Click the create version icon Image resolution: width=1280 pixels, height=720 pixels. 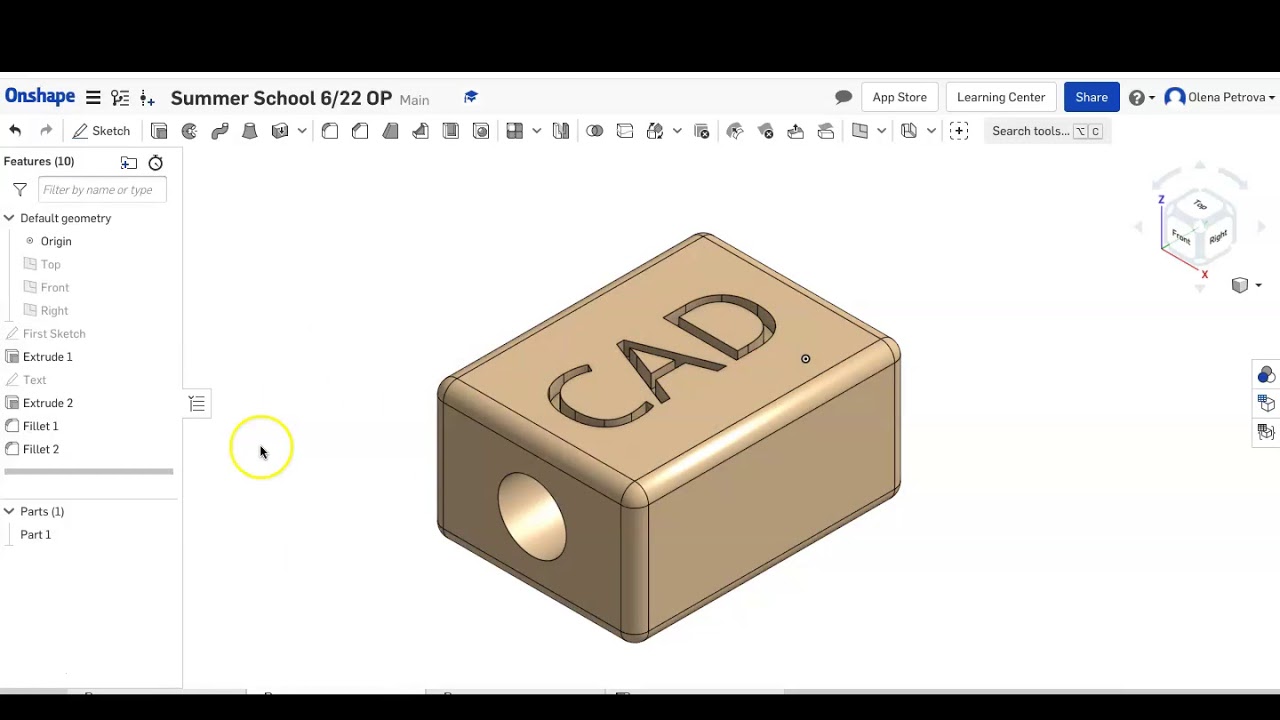coord(147,97)
